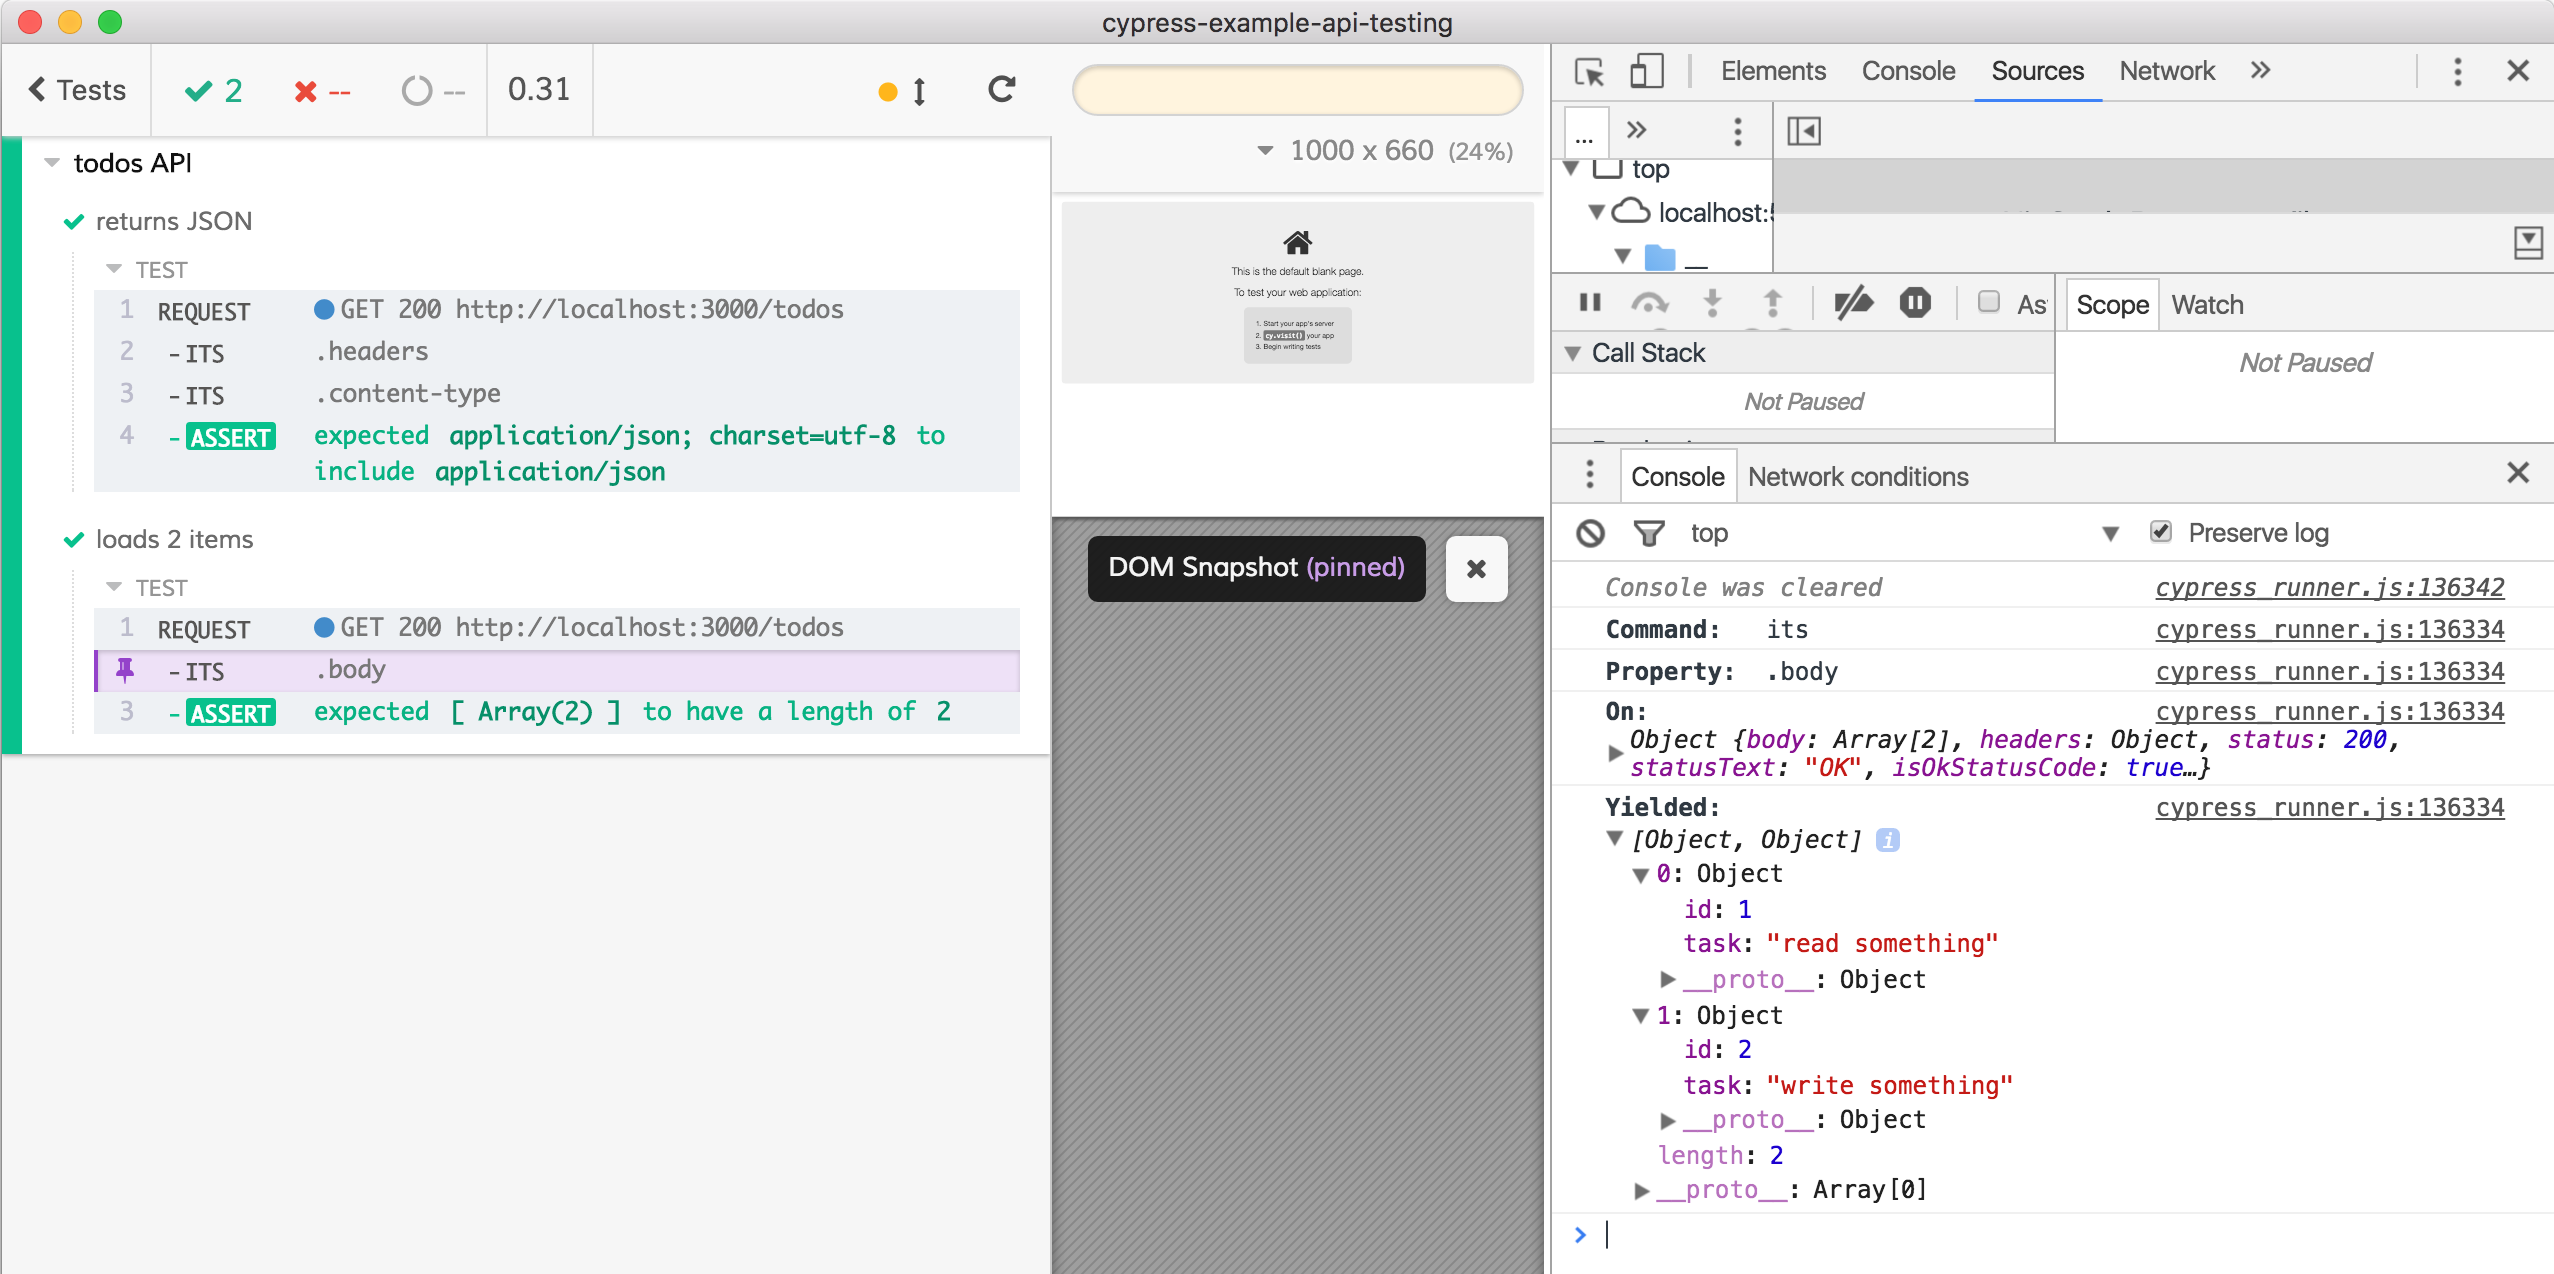Switch to the Network tab
2554x1274 pixels.
pos(2166,72)
